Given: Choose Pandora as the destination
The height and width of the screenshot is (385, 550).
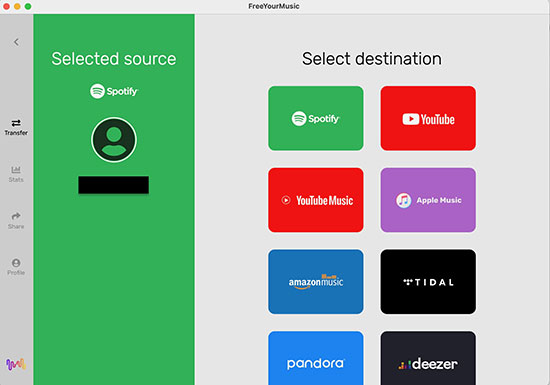Looking at the screenshot, I should click(x=316, y=358).
